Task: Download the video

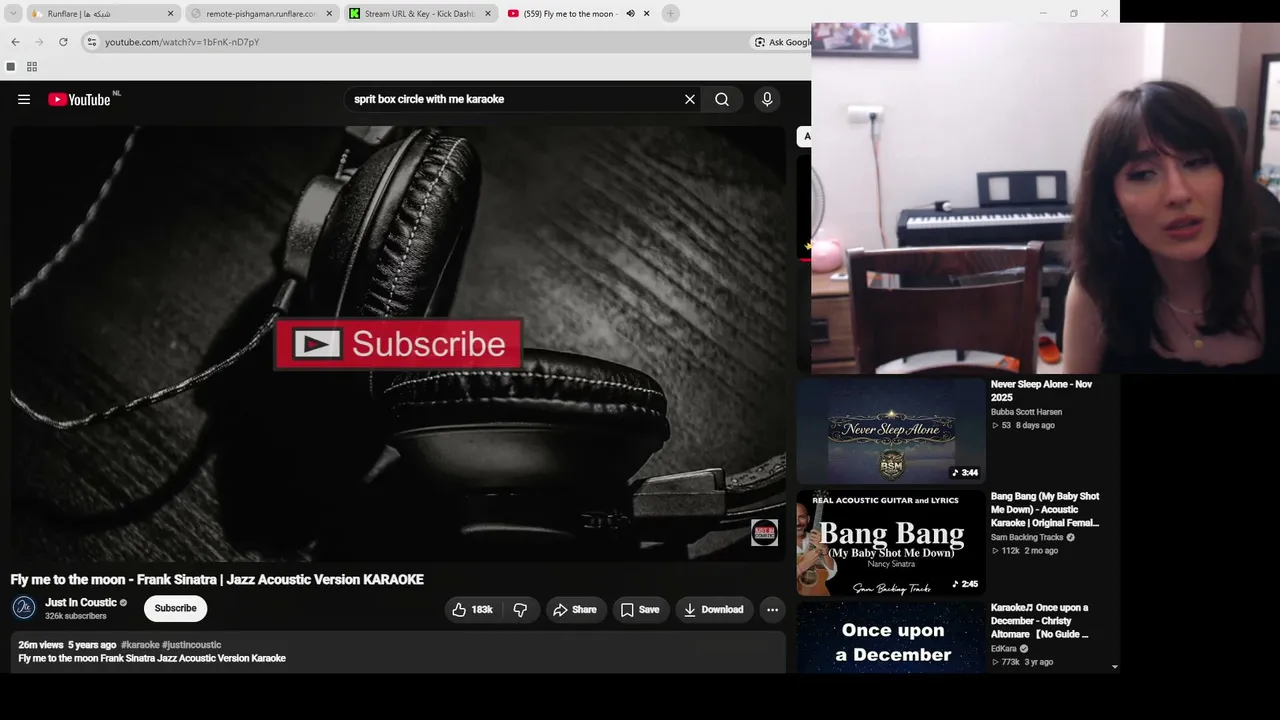Action: click(714, 609)
